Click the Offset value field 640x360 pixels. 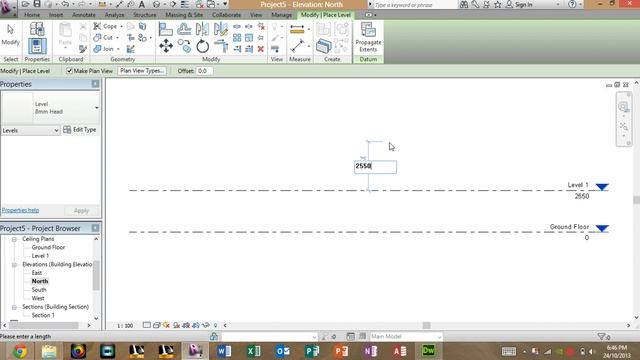tap(204, 71)
